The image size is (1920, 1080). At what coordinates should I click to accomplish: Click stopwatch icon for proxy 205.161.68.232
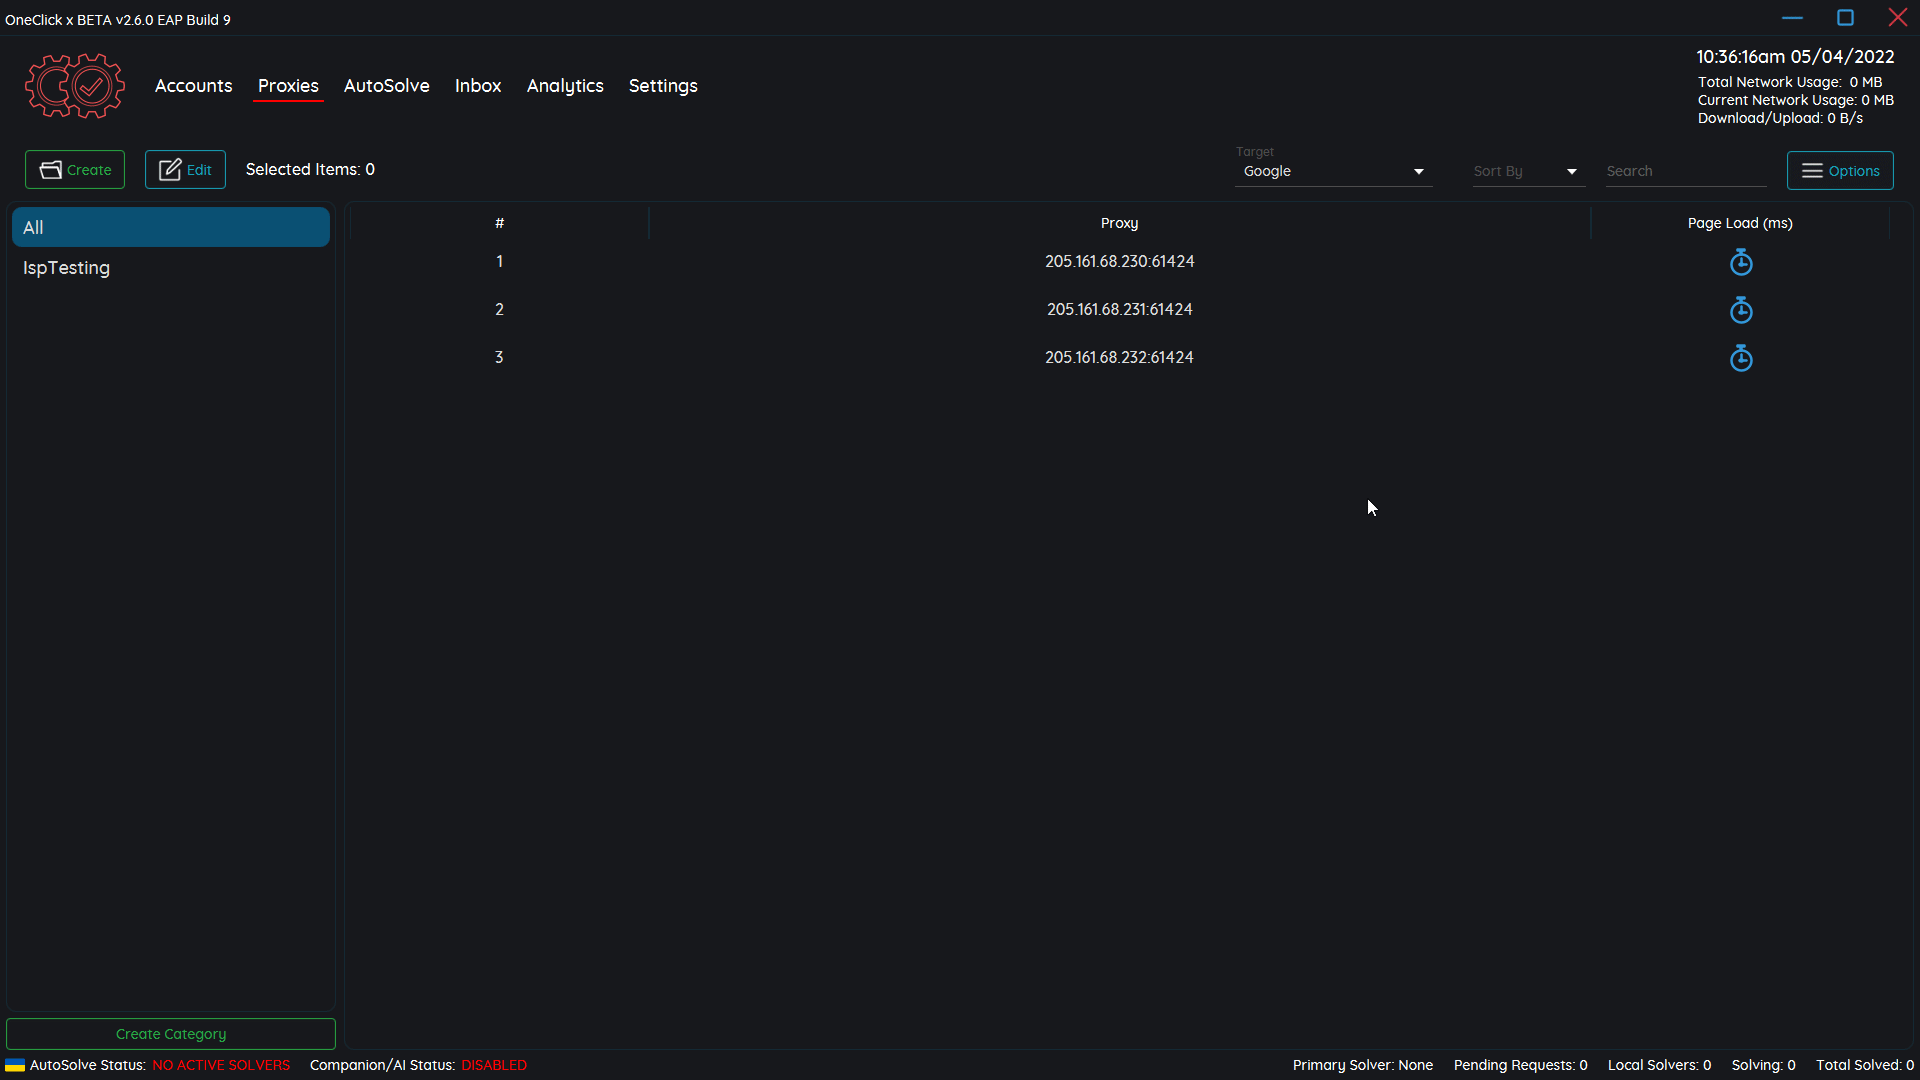[x=1741, y=358]
